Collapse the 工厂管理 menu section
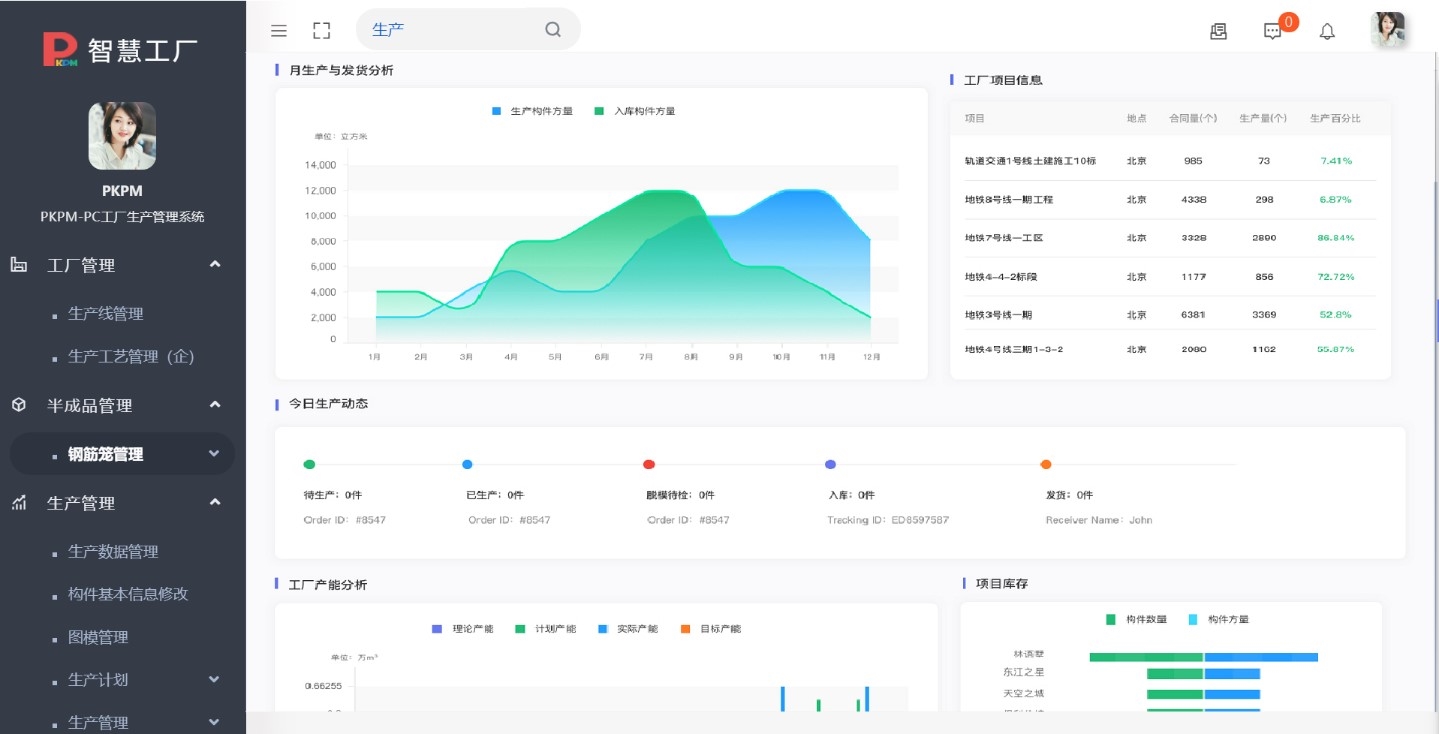Viewport: 1439px width, 734px height. (215, 265)
